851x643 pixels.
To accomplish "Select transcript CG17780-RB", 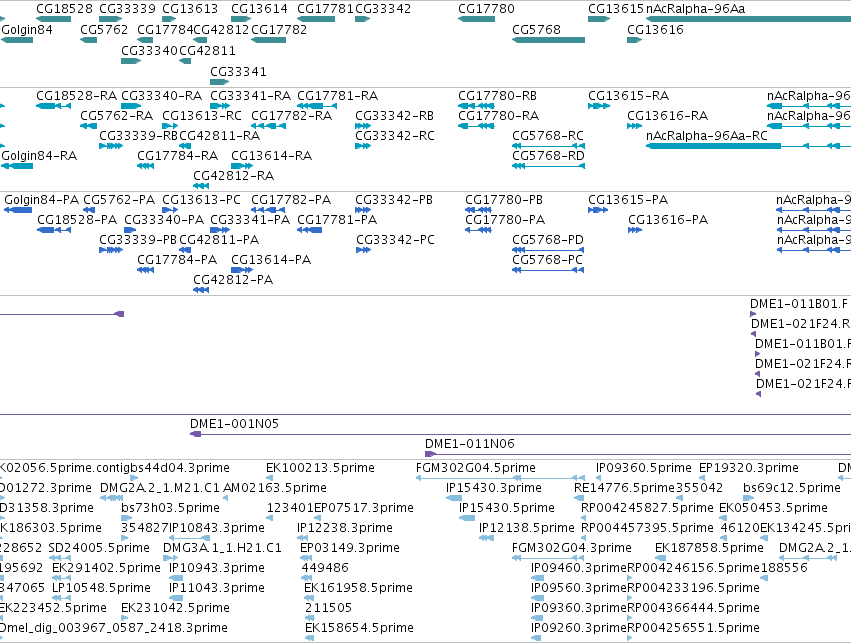I will [477, 106].
